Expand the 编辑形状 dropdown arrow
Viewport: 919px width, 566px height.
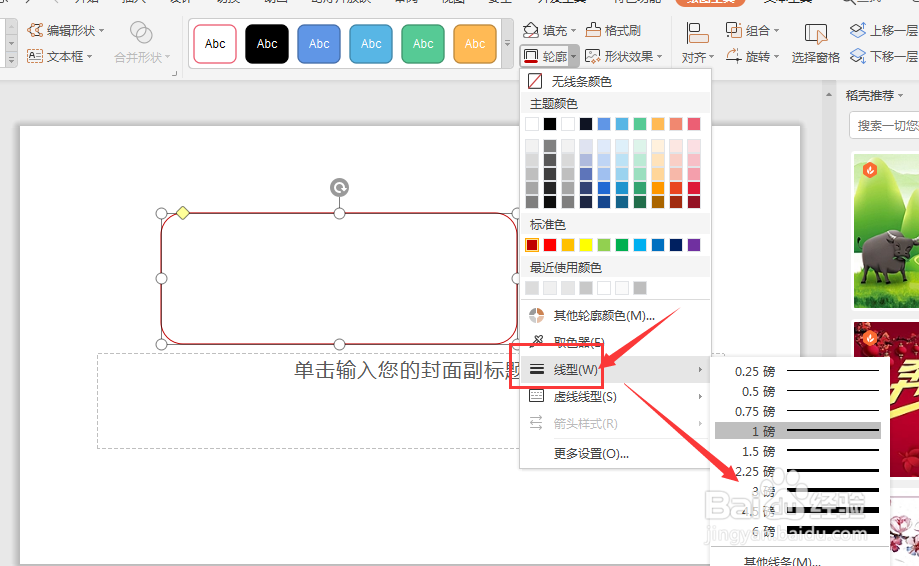pos(101,30)
